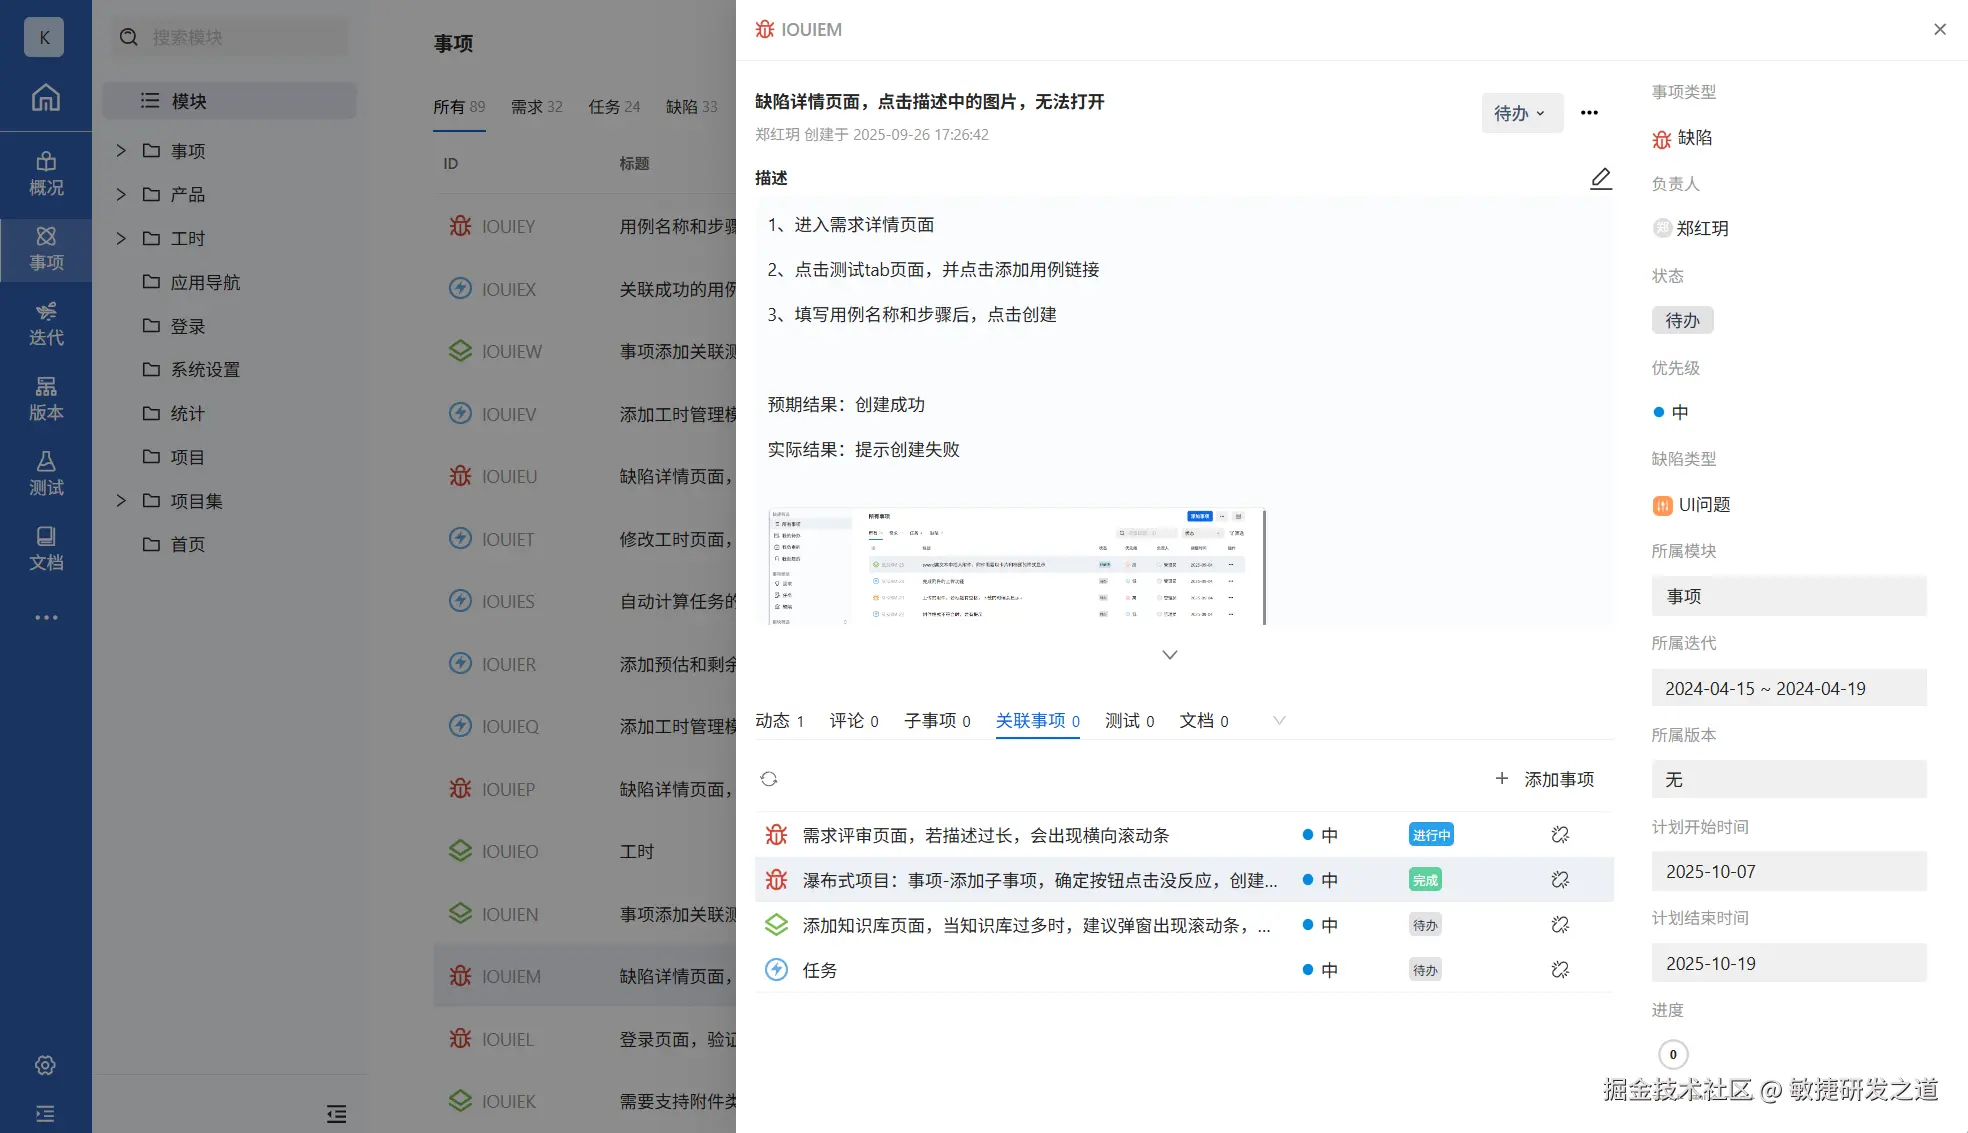The width and height of the screenshot is (1968, 1133).
Task: Click the progress circle indicator
Action: (x=1672, y=1054)
